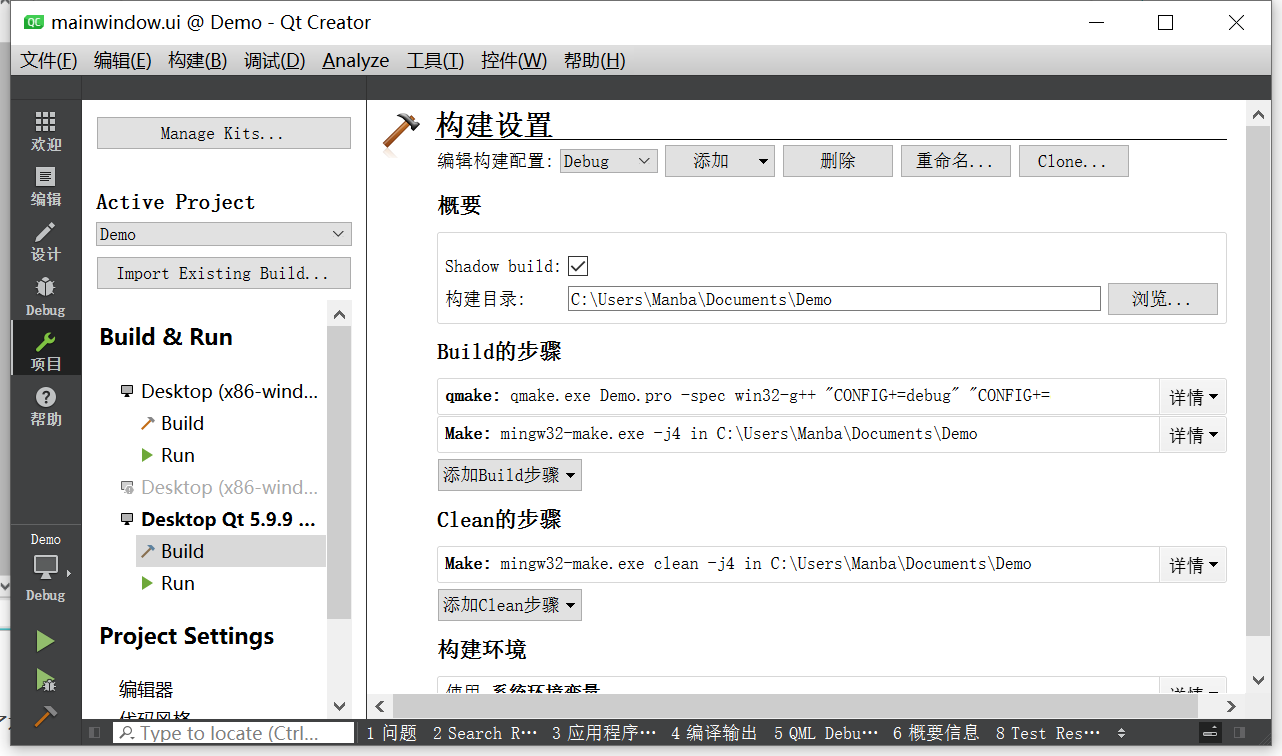This screenshot has width=1282, height=756.
Task: Select the 项目 (Projects) wrench mode
Action: click(x=45, y=350)
